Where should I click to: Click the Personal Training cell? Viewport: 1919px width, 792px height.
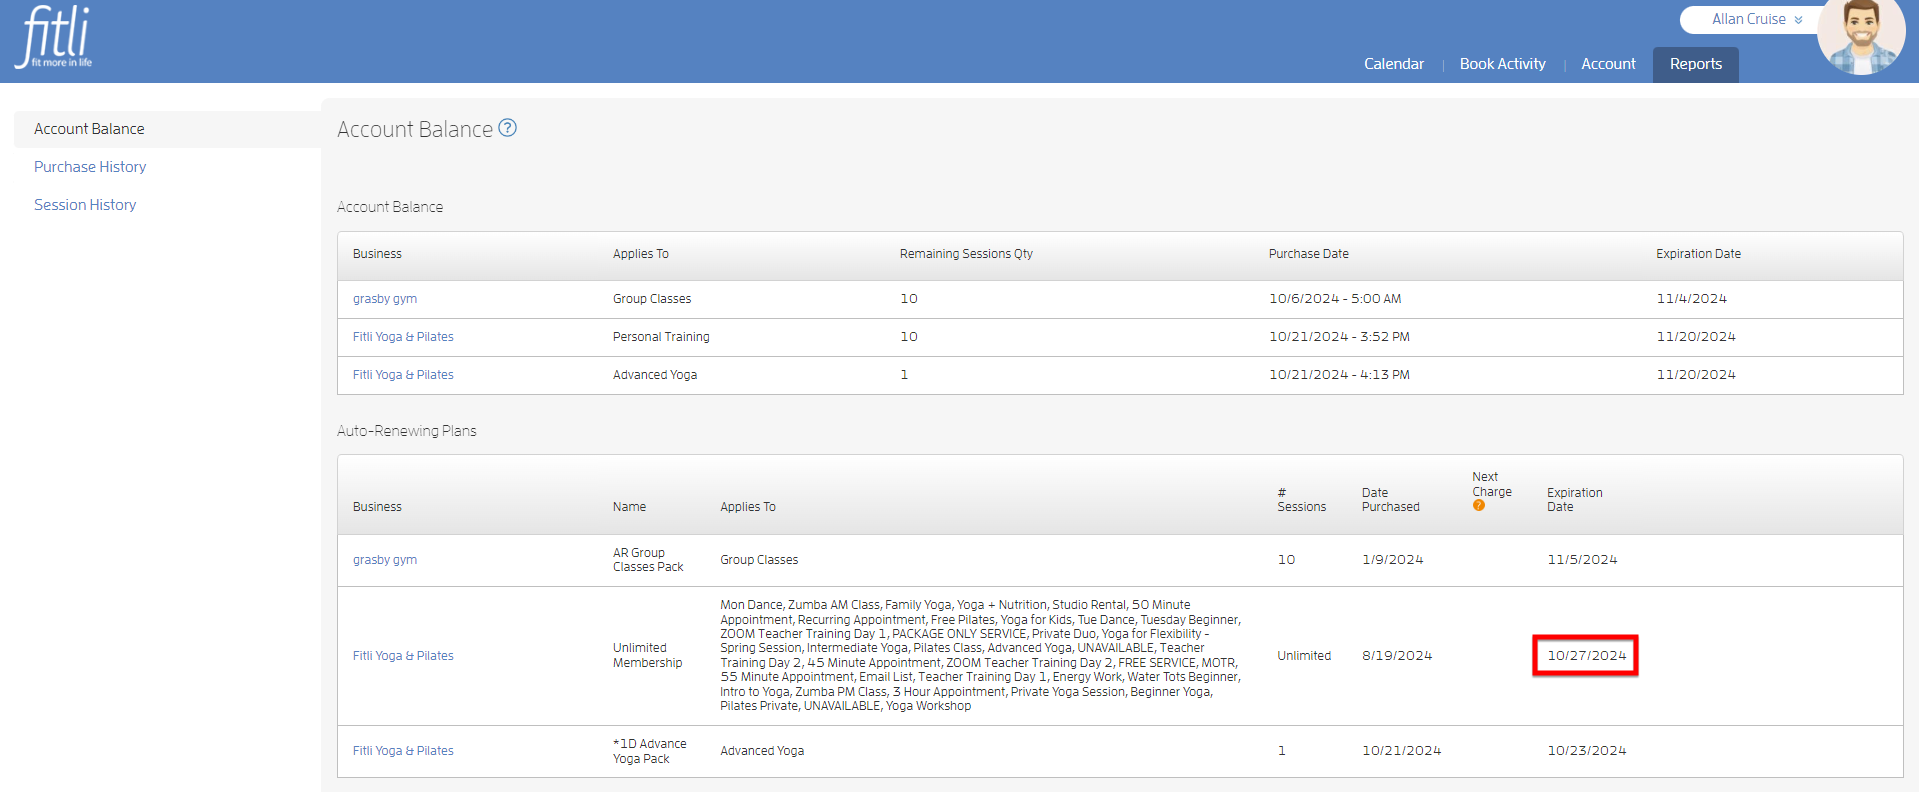(661, 337)
